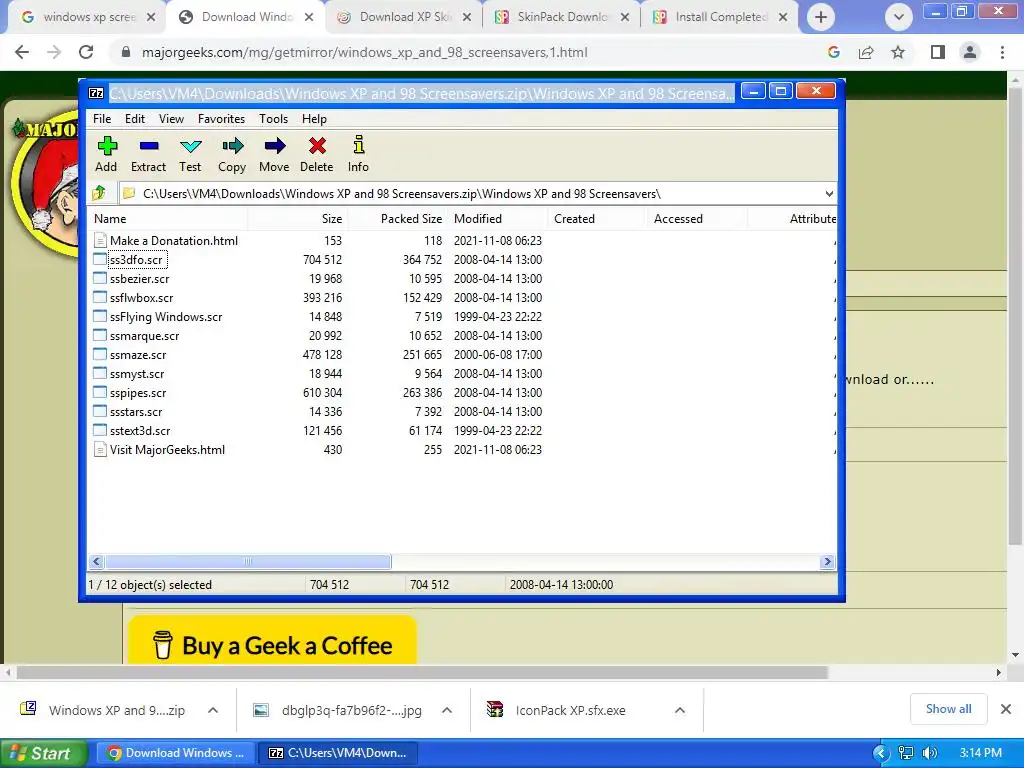
Task: Click the Google icon in address bar
Action: point(834,52)
